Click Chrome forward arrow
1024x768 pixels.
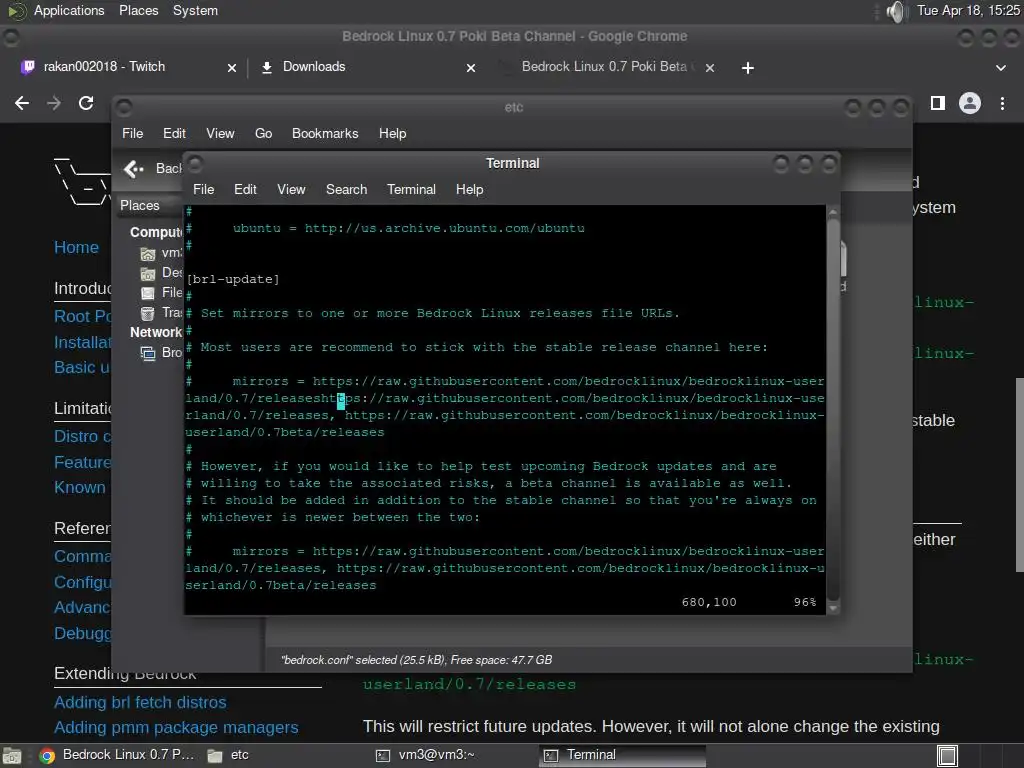(54, 103)
